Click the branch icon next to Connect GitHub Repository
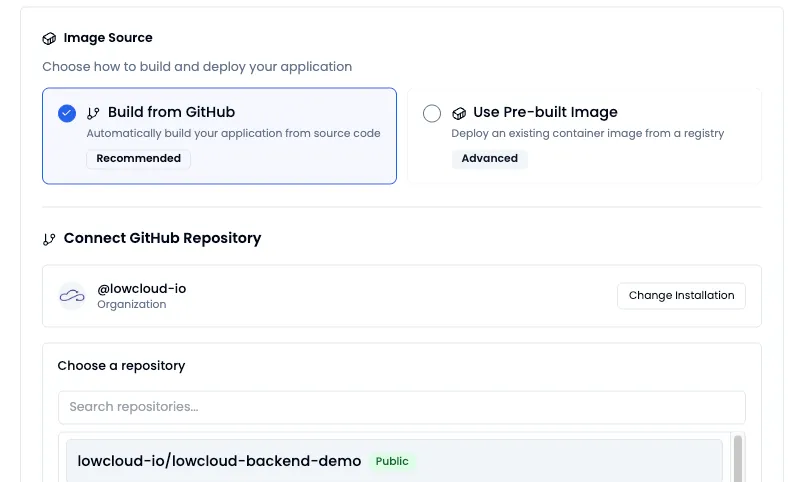This screenshot has height=482, width=803. [49, 239]
